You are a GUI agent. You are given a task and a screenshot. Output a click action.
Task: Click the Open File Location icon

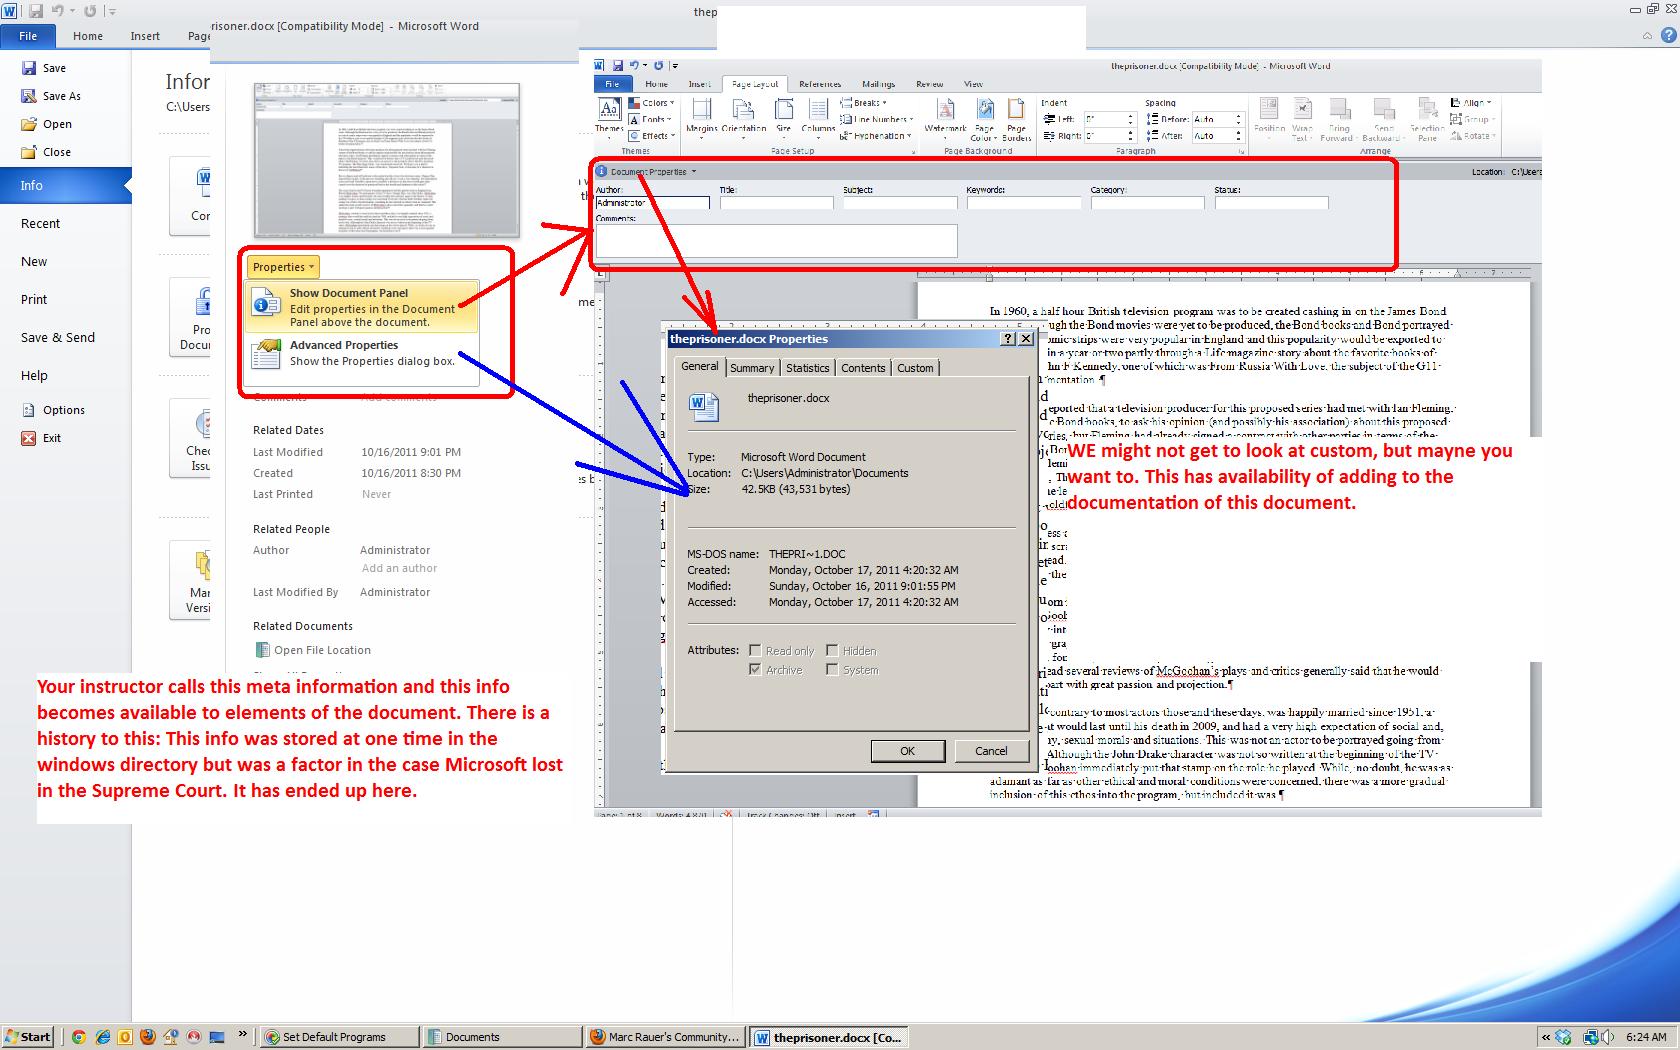pos(262,650)
